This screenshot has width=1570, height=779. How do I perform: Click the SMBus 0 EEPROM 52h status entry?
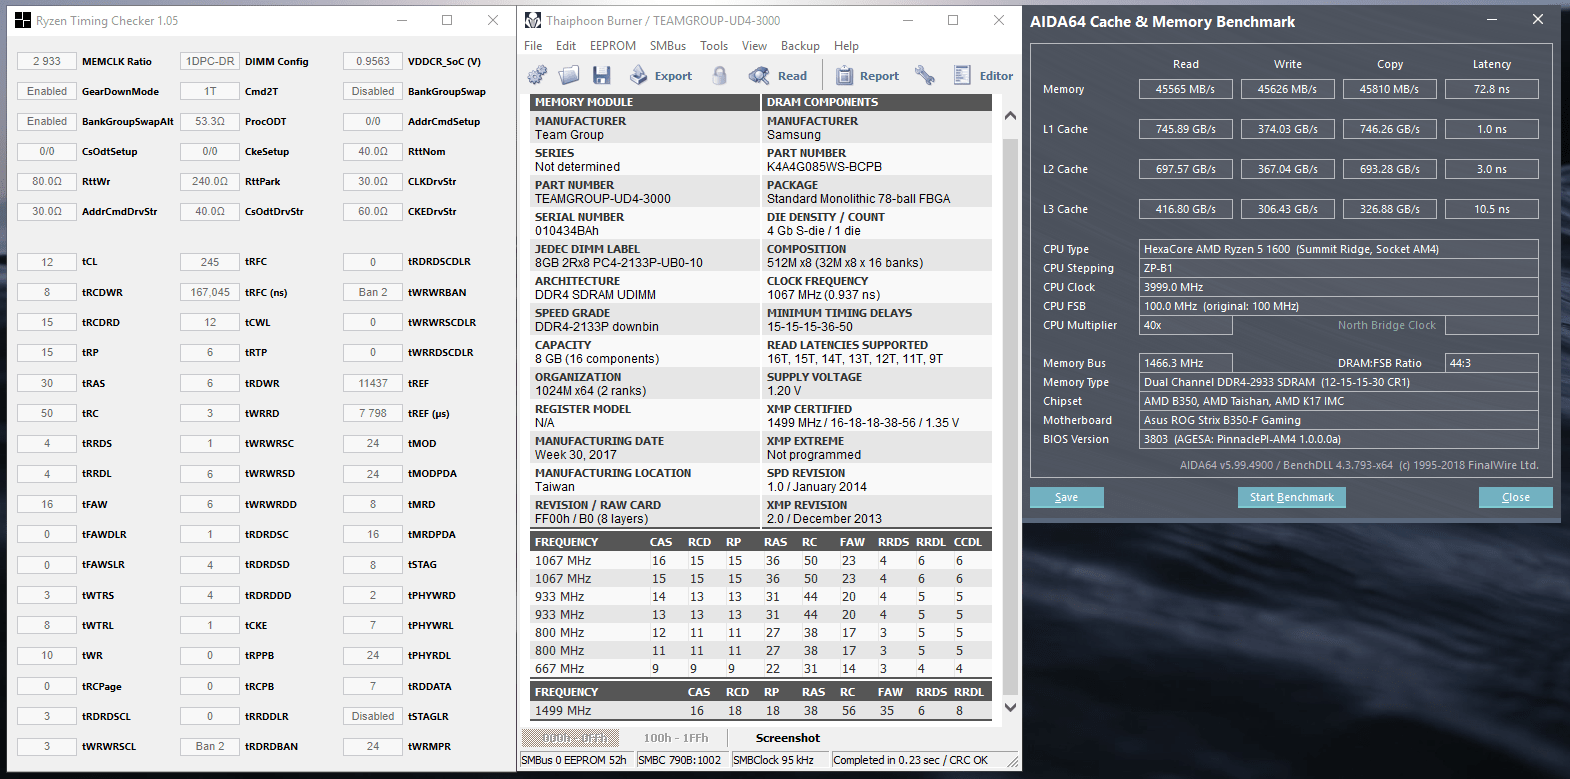pos(575,760)
